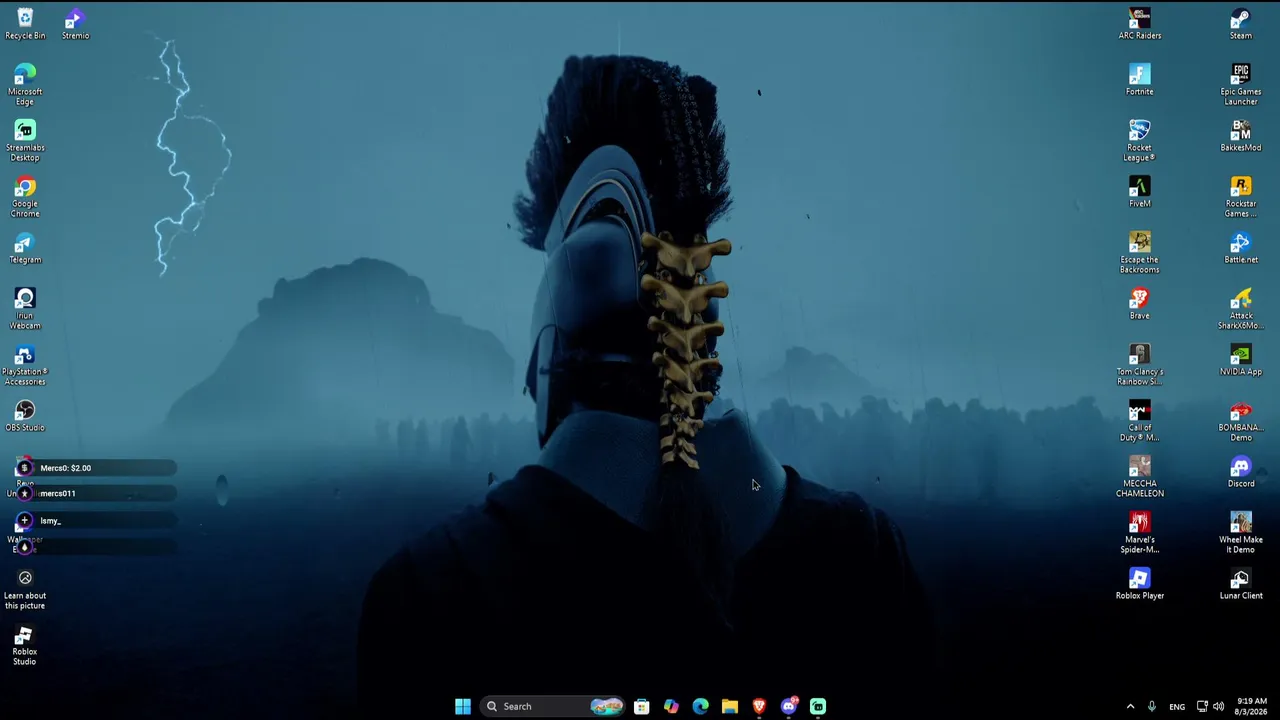Select the ARC Raiders desktop icon

[1140, 24]
